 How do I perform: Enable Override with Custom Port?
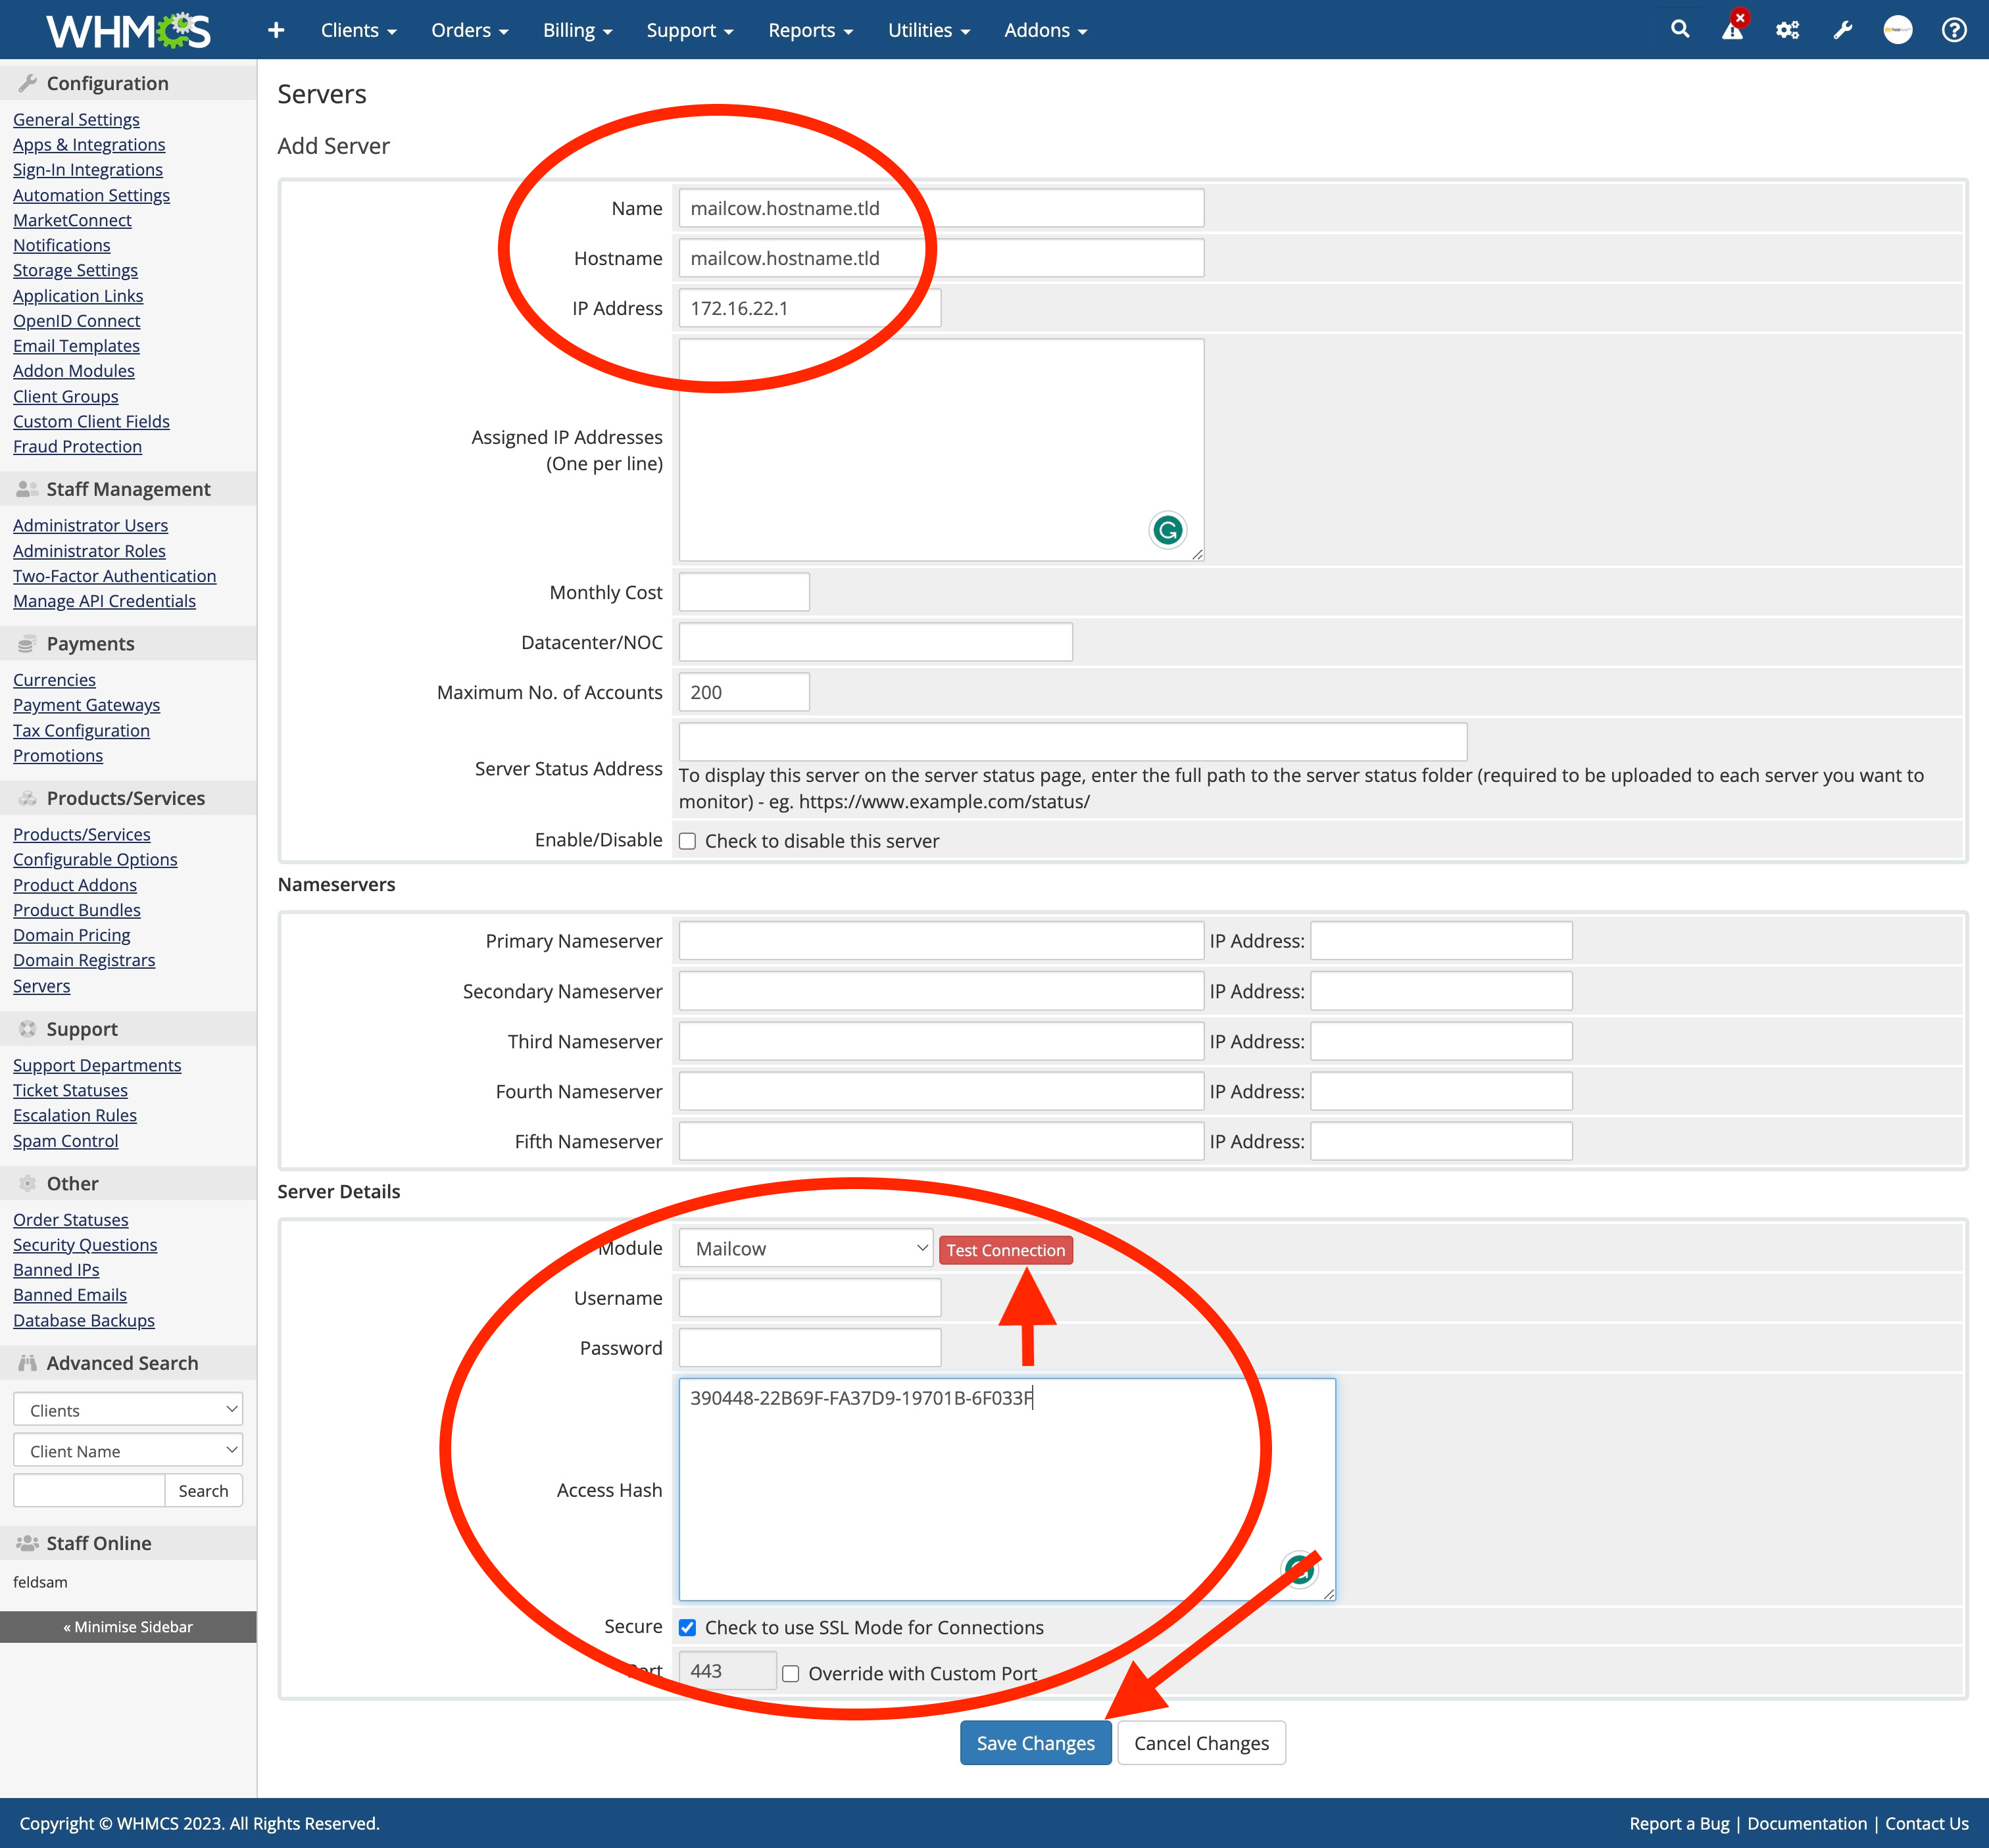point(790,1673)
